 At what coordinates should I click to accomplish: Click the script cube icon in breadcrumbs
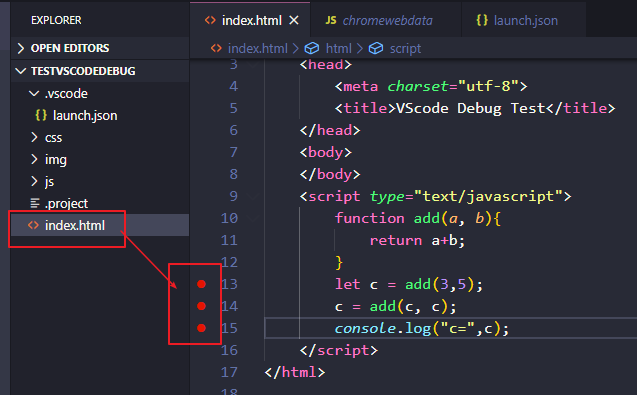click(x=376, y=48)
